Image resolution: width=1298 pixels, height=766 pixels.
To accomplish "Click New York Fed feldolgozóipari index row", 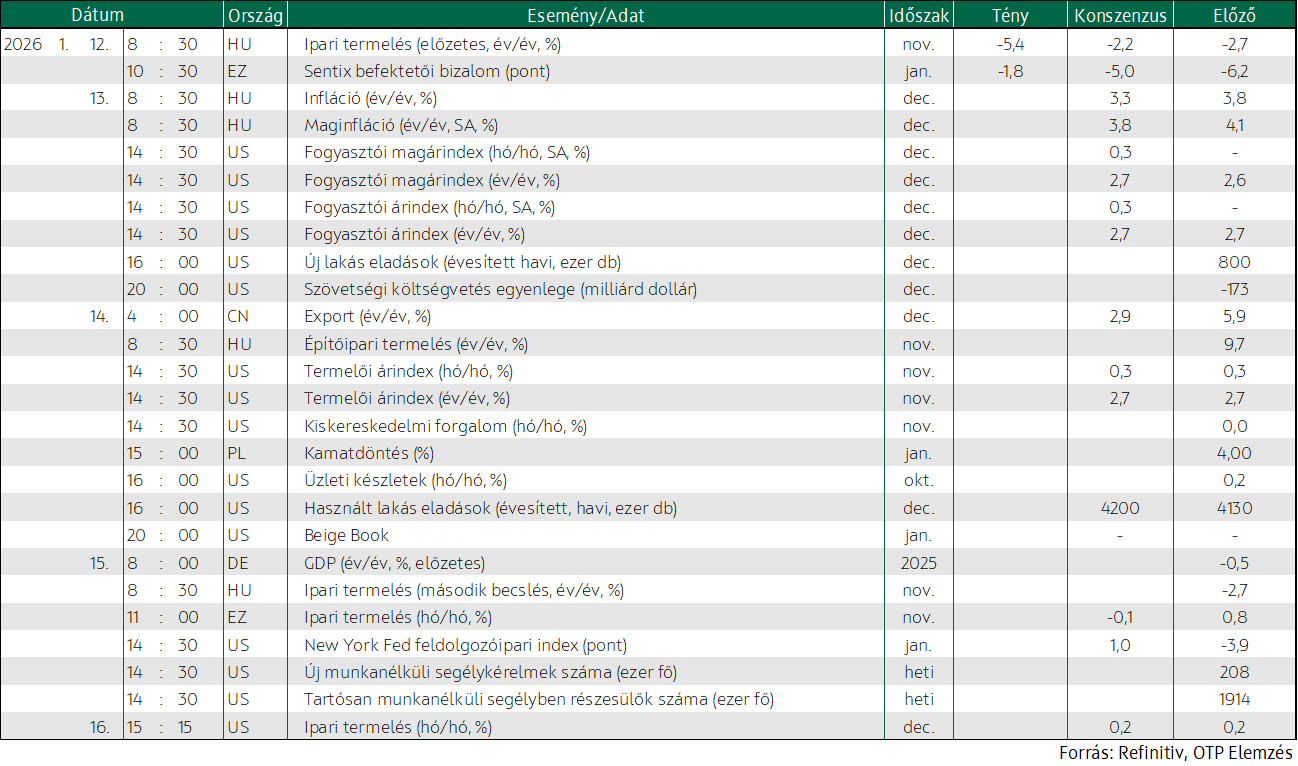I will click(x=648, y=644).
